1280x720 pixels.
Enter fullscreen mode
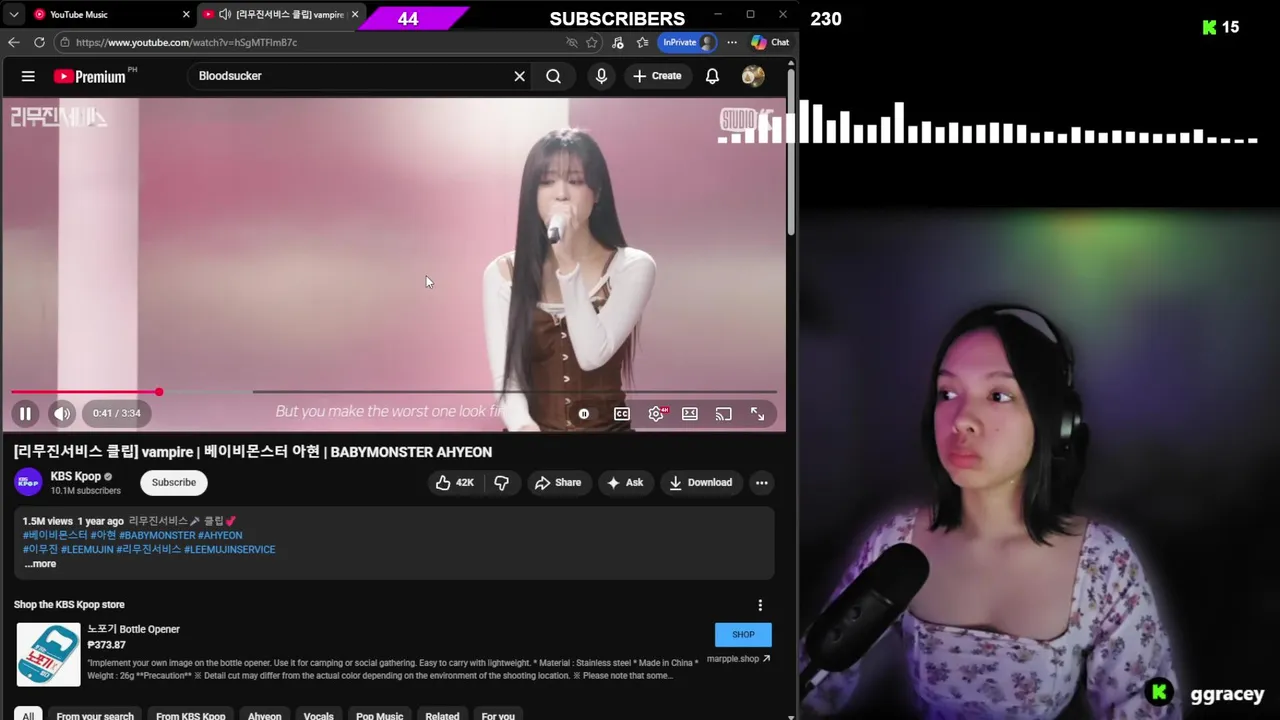click(757, 414)
